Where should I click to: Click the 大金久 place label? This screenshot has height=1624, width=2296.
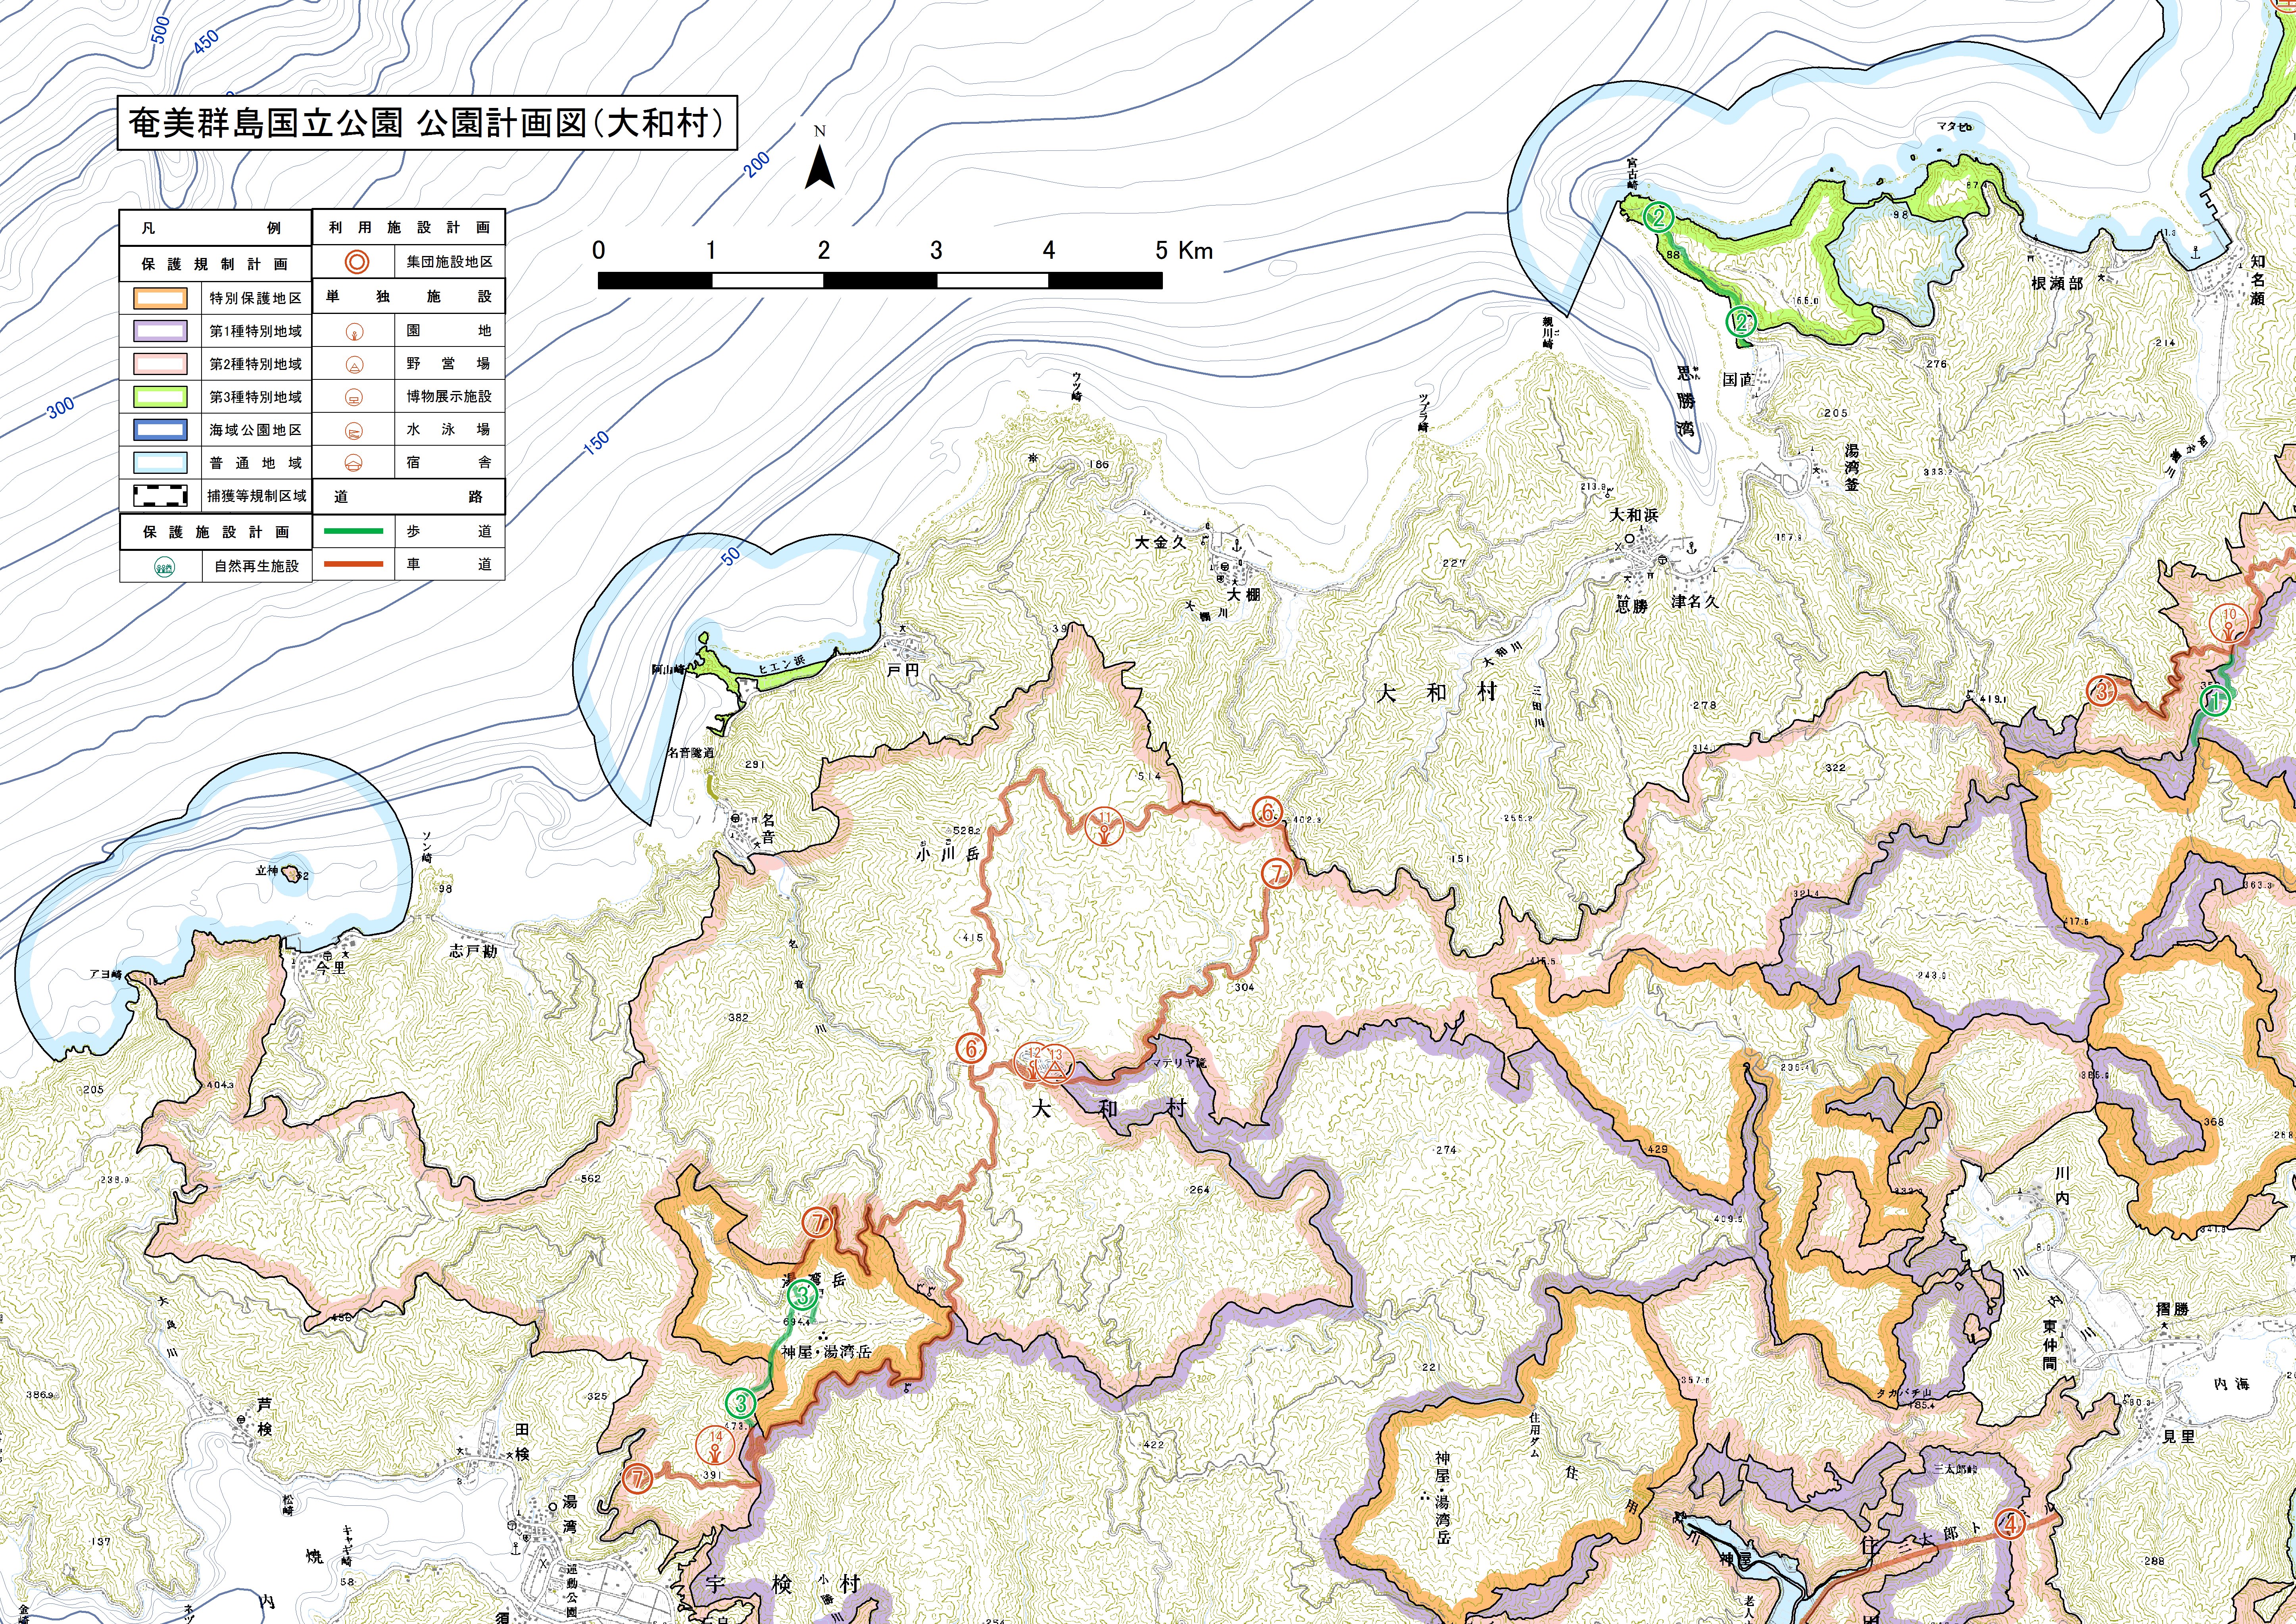(1161, 542)
